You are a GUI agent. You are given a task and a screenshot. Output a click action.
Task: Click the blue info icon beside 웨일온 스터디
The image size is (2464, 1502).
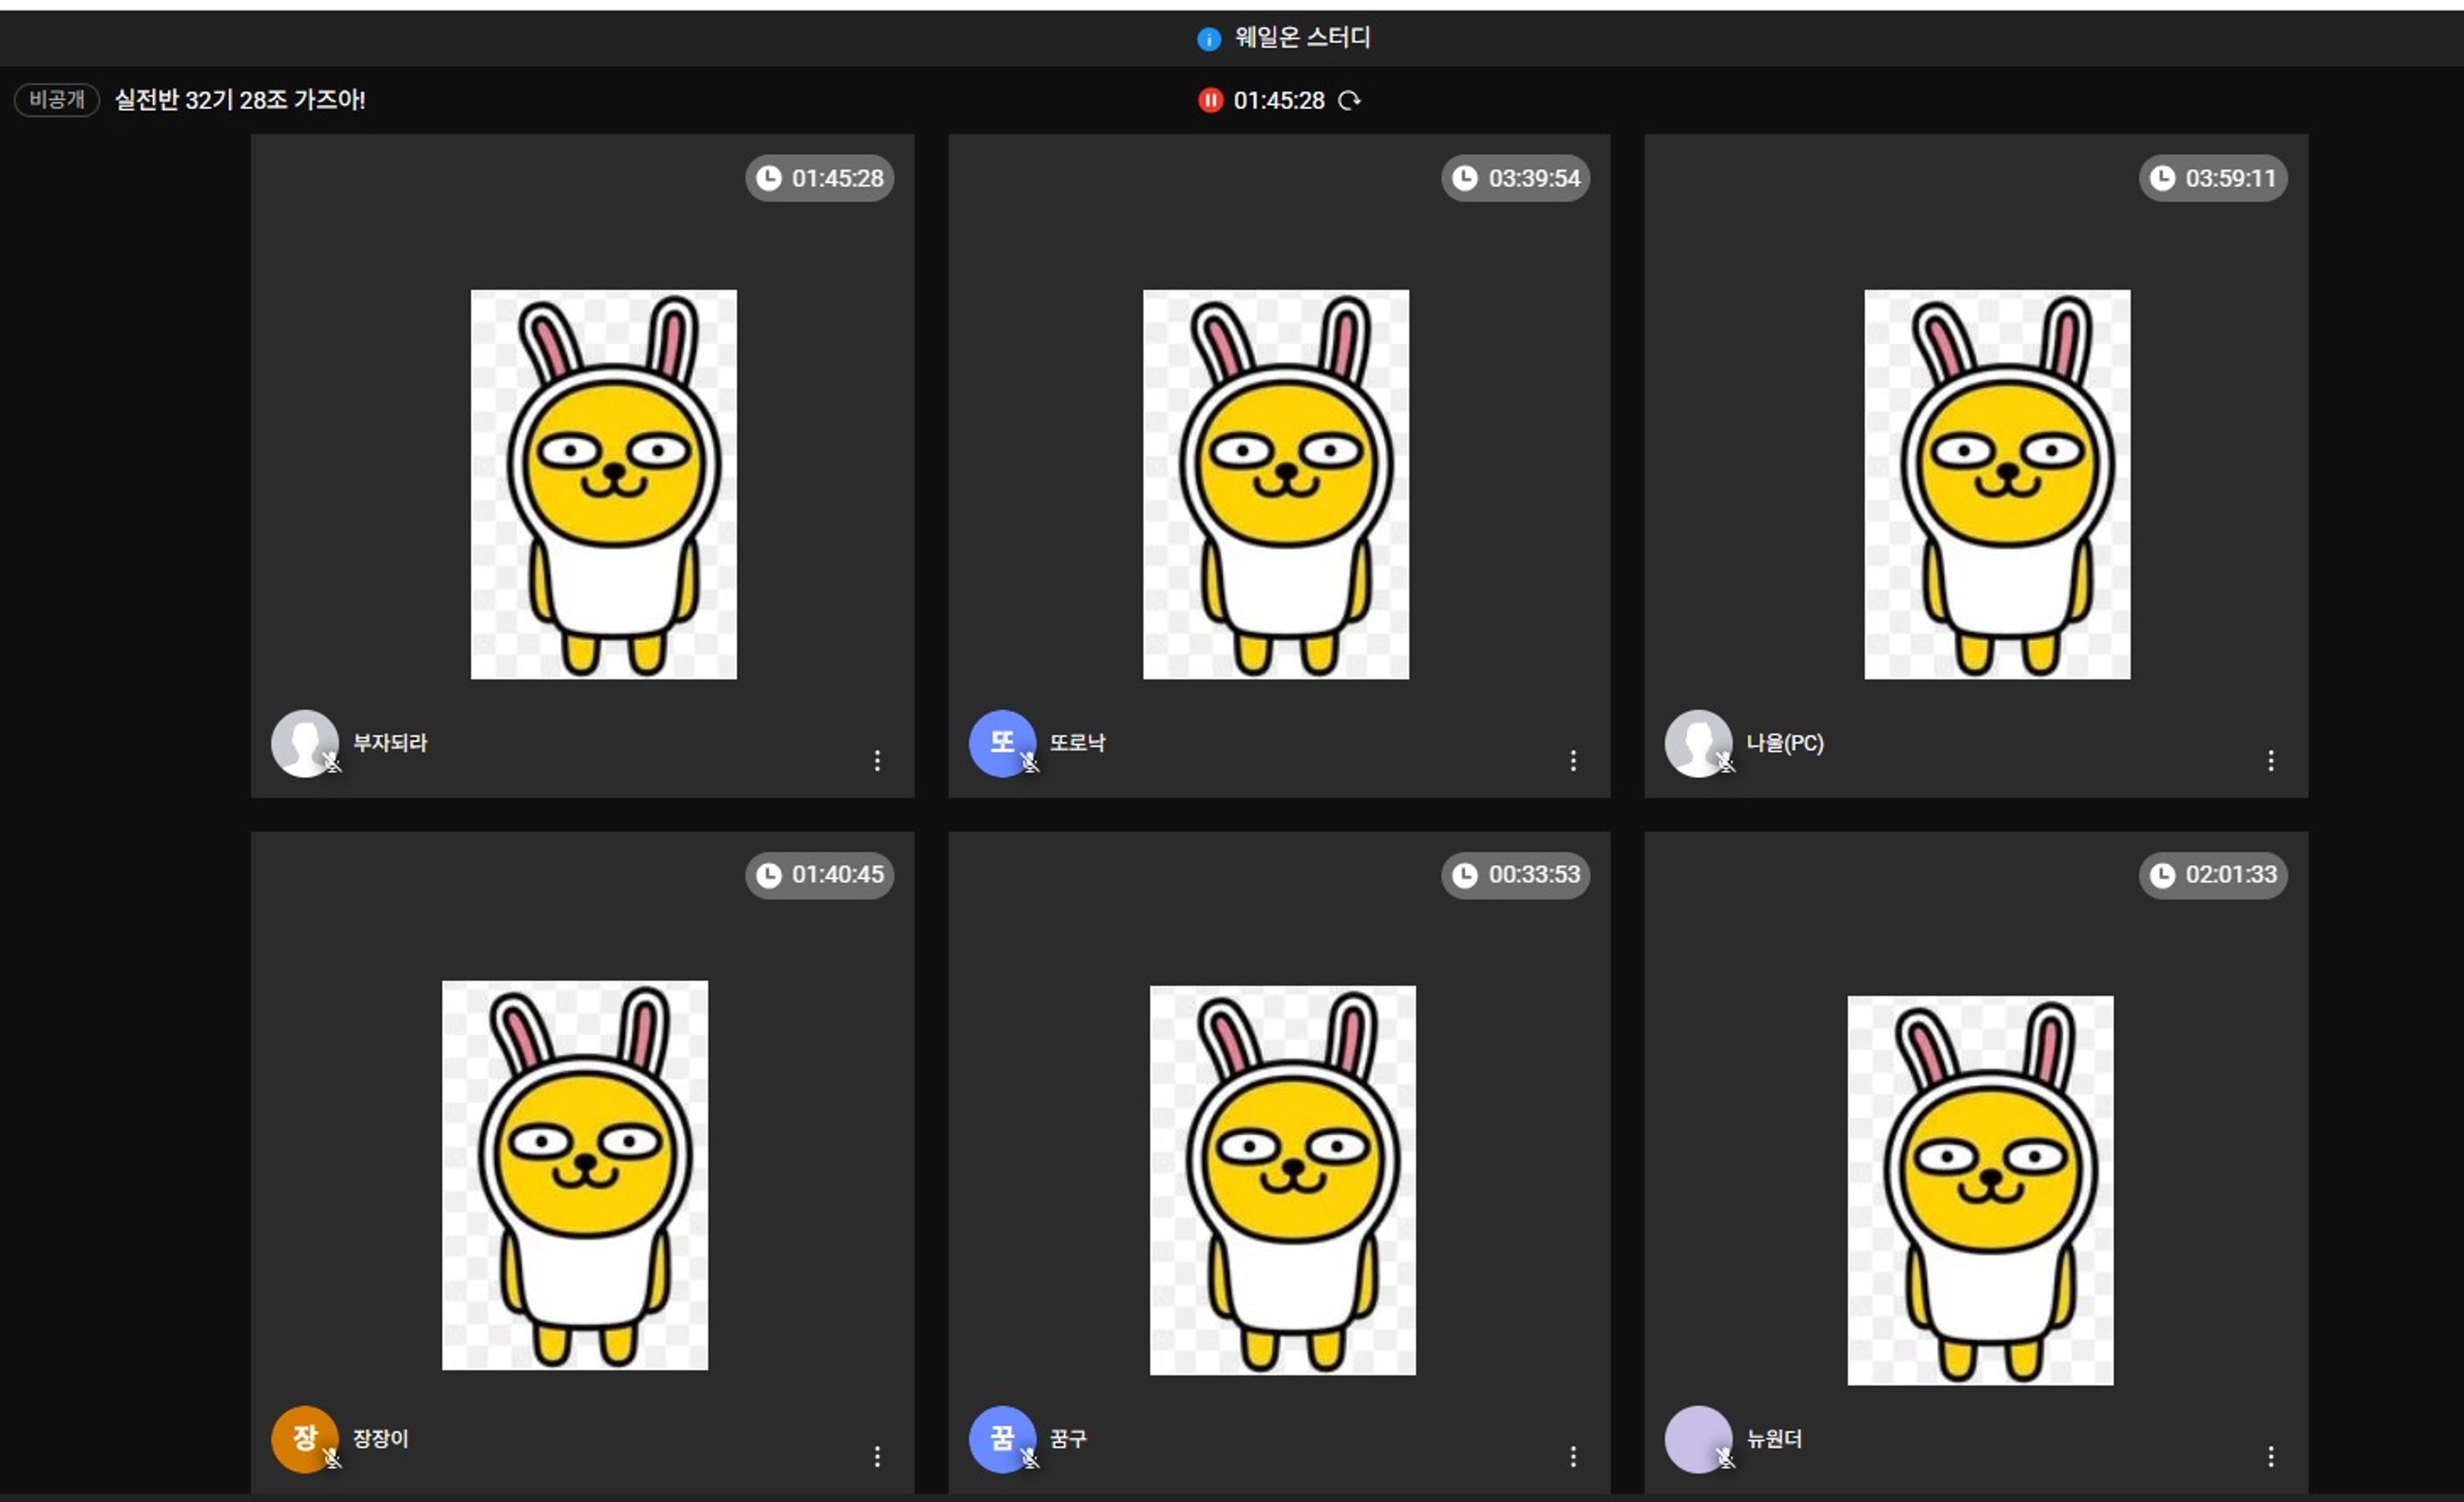click(1208, 39)
